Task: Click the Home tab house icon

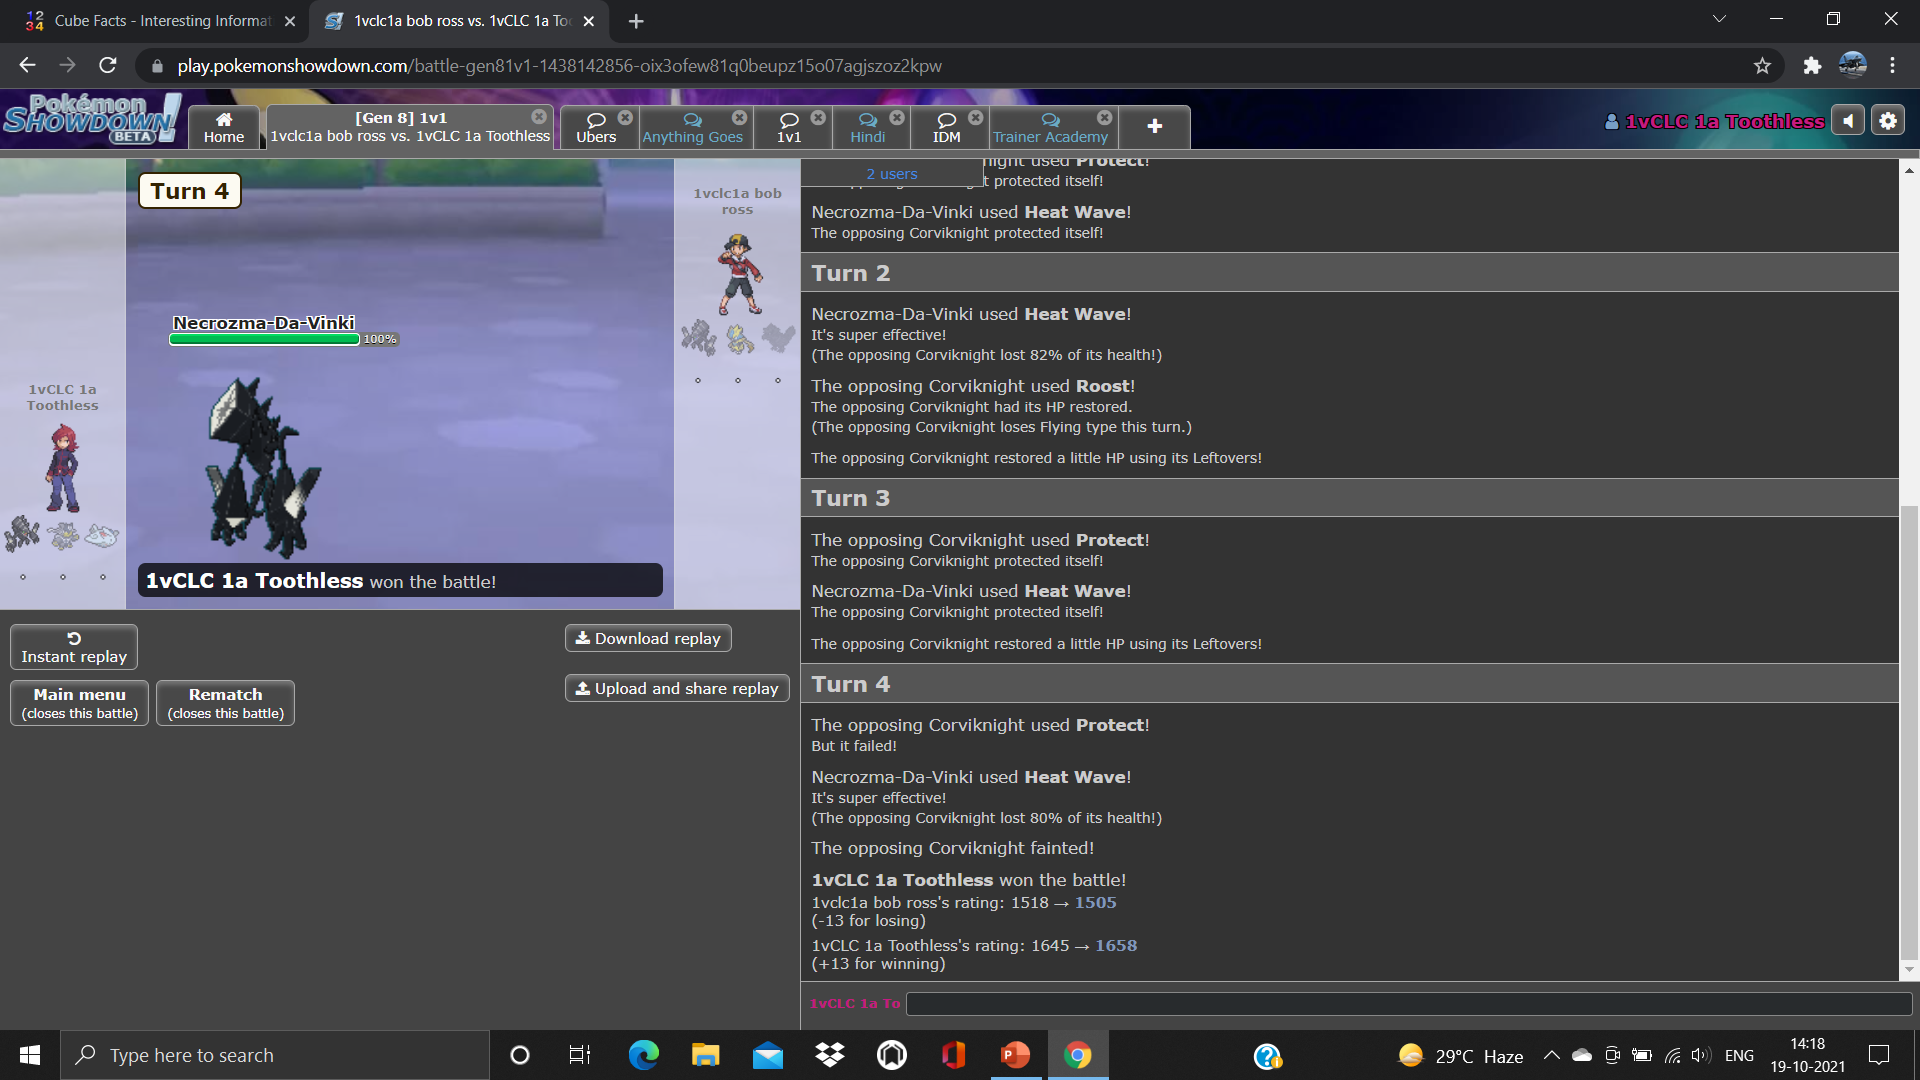Action: point(224,119)
